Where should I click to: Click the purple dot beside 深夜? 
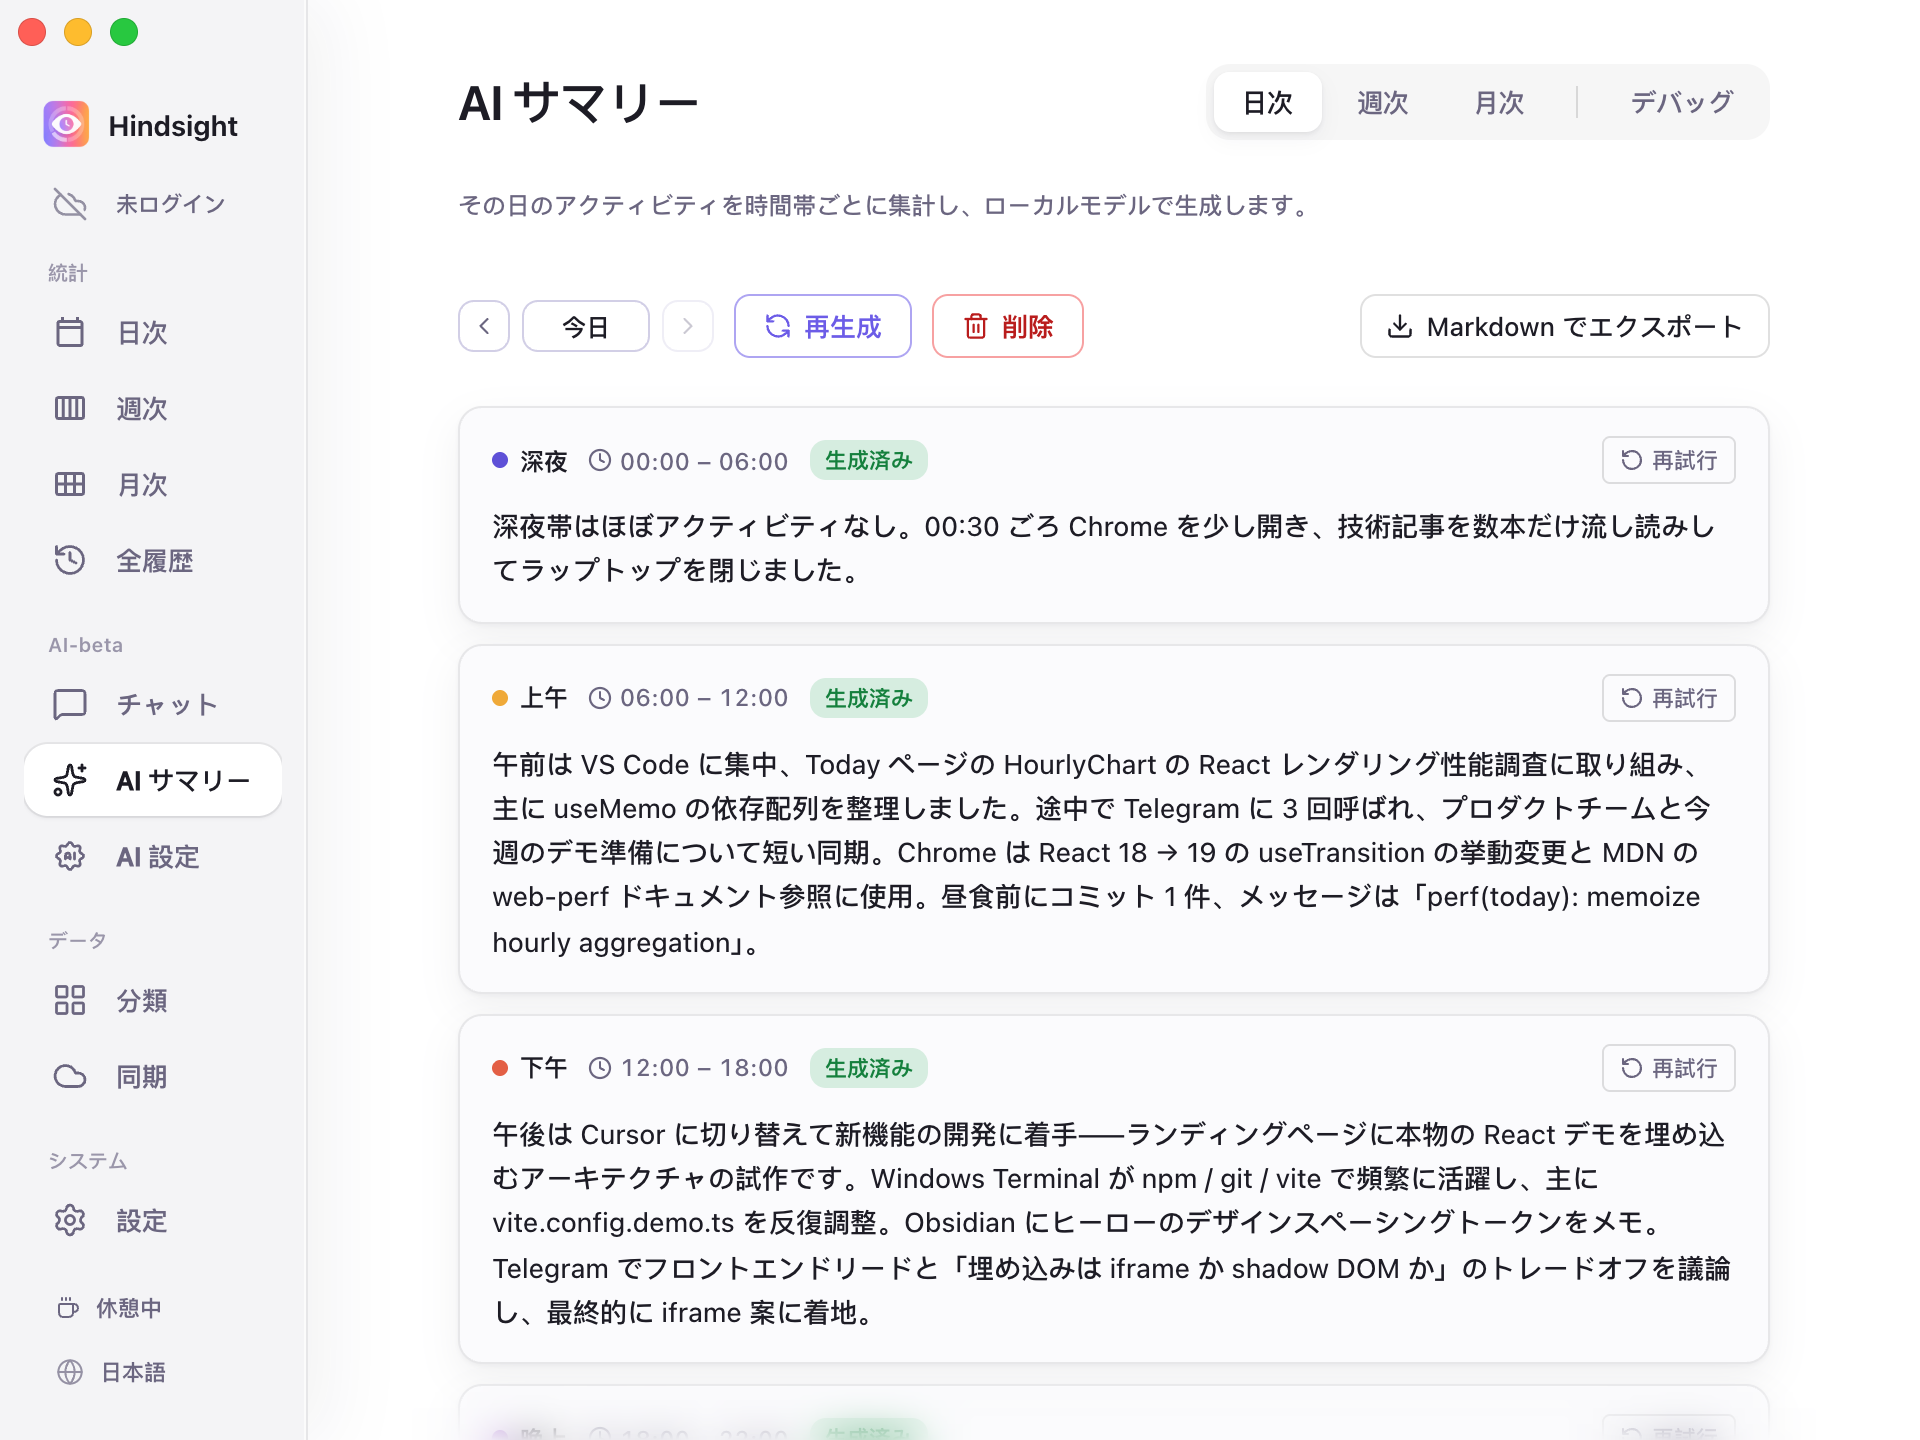tap(500, 460)
